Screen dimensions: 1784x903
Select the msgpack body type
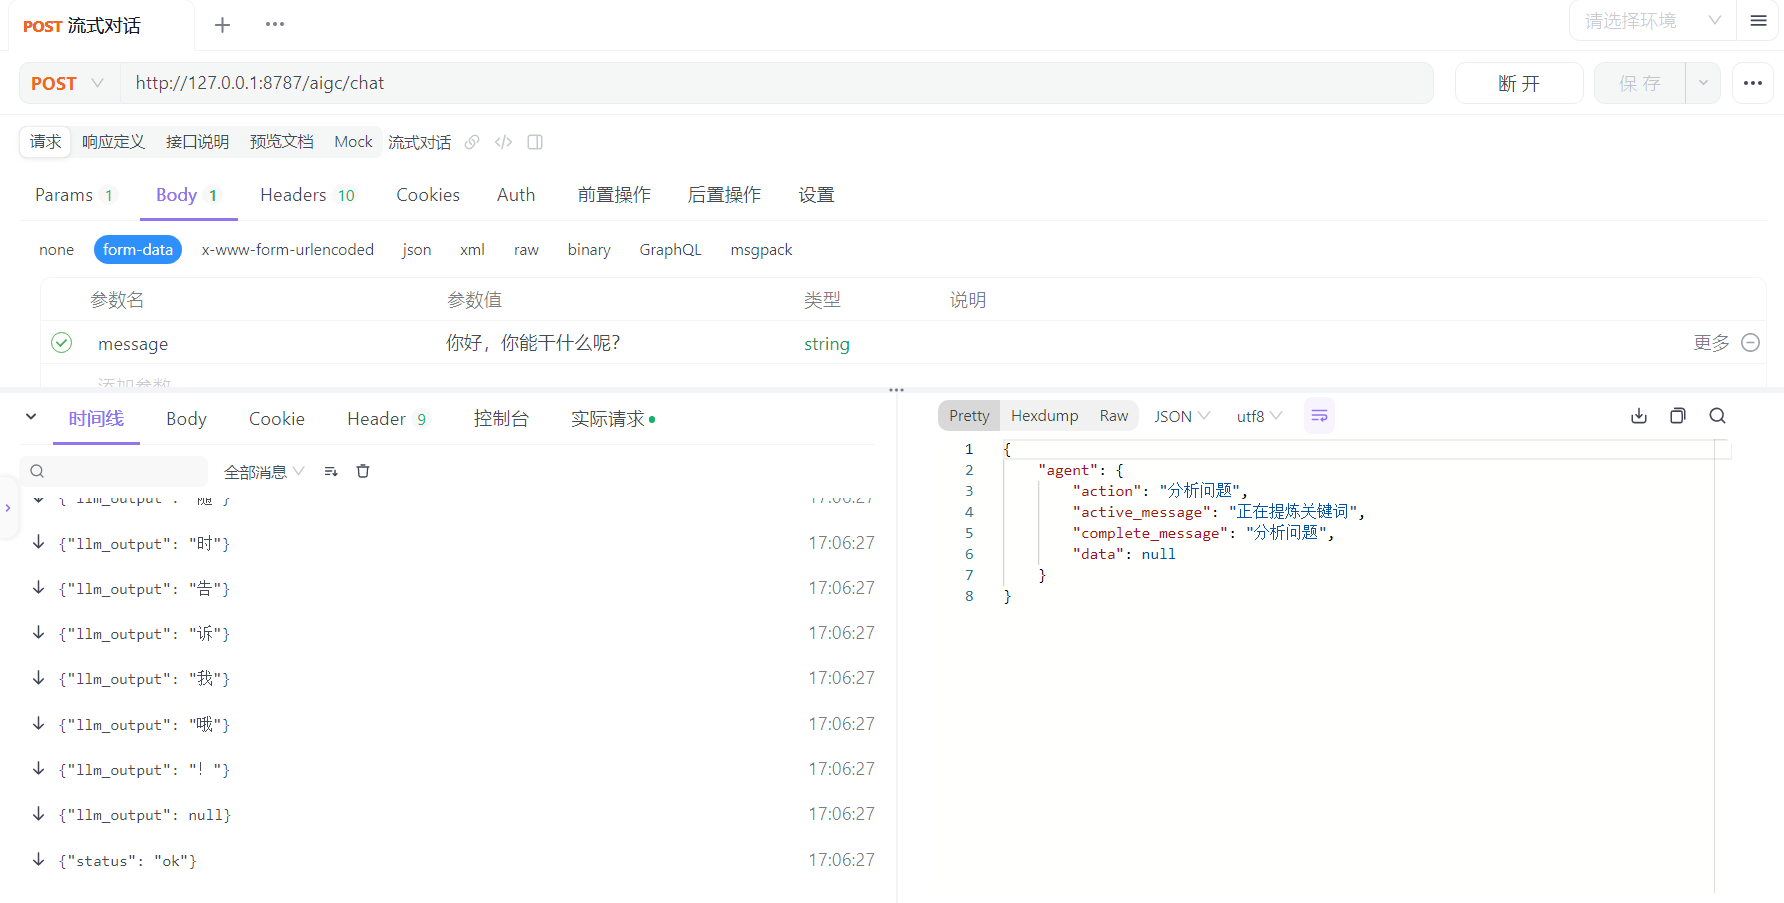click(761, 250)
